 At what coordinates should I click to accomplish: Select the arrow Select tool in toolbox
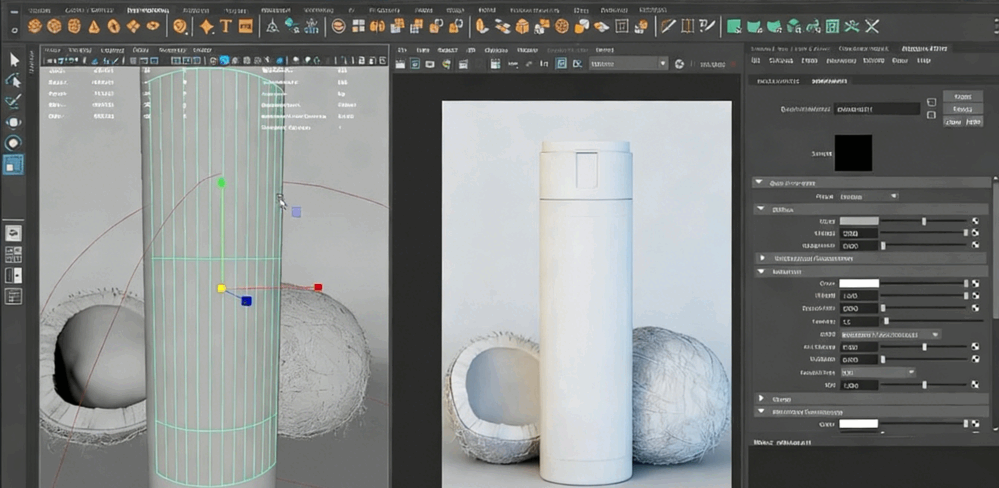pyautogui.click(x=14, y=60)
